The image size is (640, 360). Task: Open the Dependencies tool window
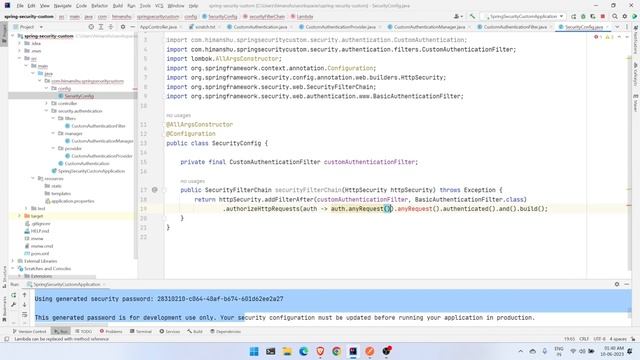[x=225, y=331]
